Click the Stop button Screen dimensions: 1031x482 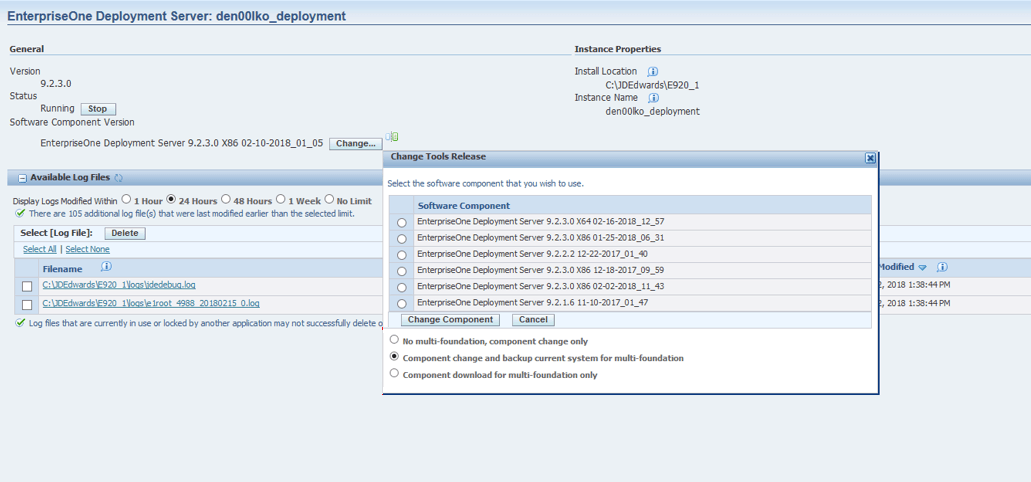98,109
